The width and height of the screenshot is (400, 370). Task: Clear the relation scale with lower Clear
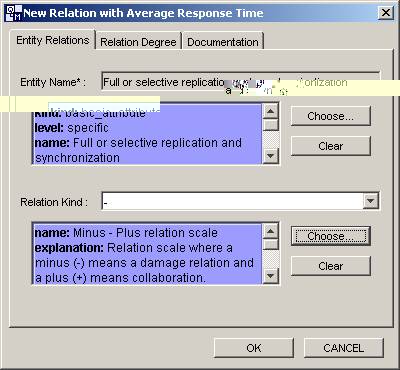330,266
